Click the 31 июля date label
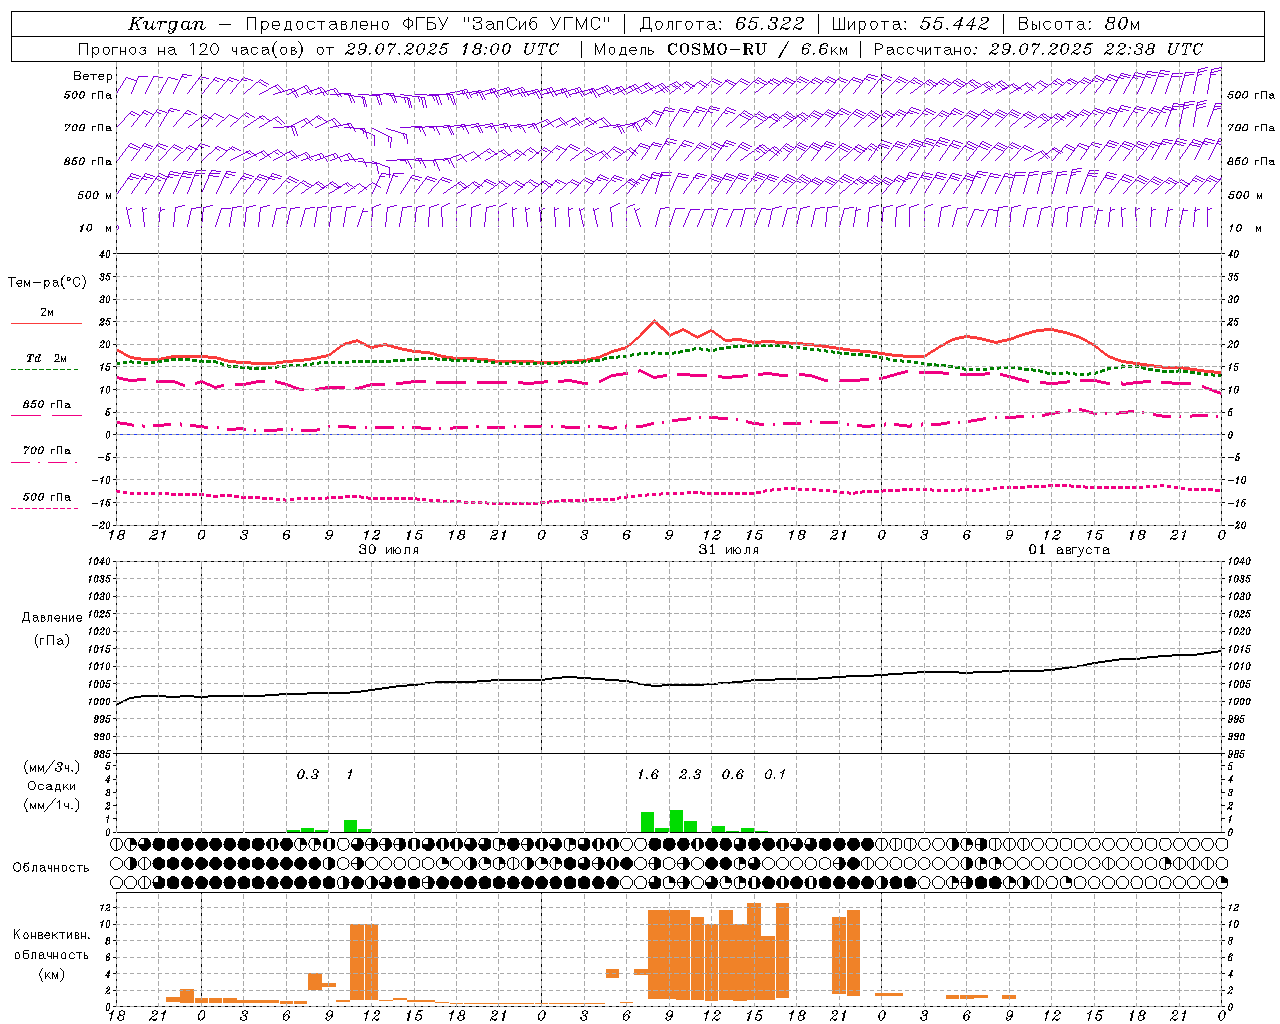Viewport: 1280px width, 1024px height. (729, 550)
